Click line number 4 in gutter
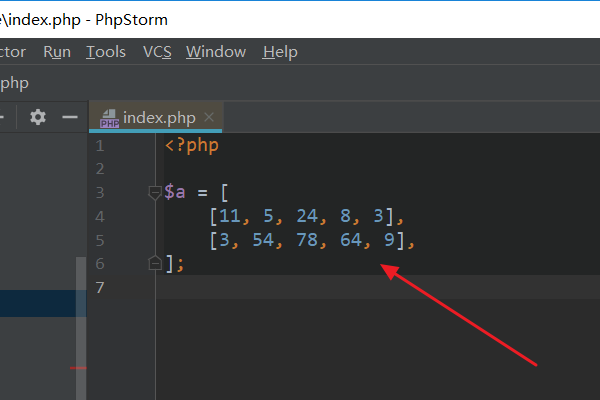The image size is (600, 400). click(x=100, y=217)
